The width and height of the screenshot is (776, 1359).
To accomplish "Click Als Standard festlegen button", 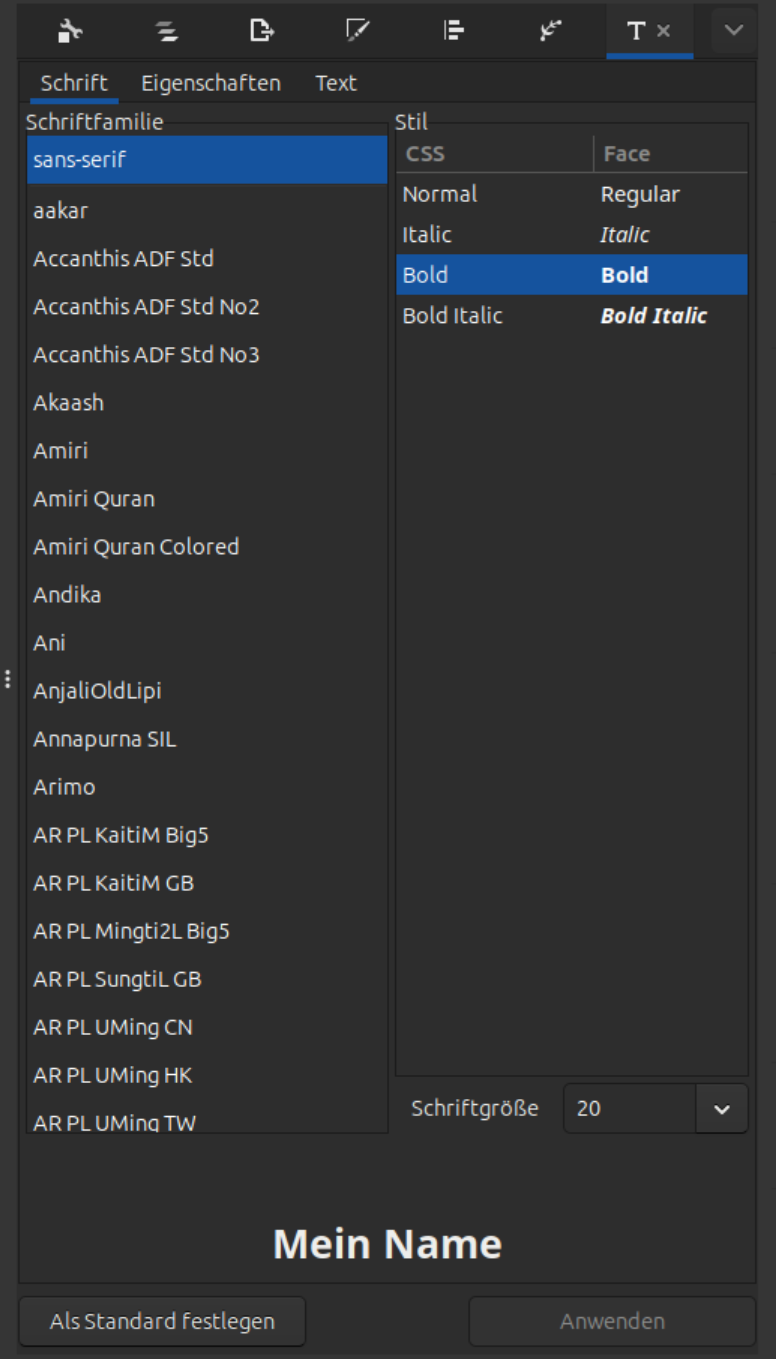I will pos(161,1321).
